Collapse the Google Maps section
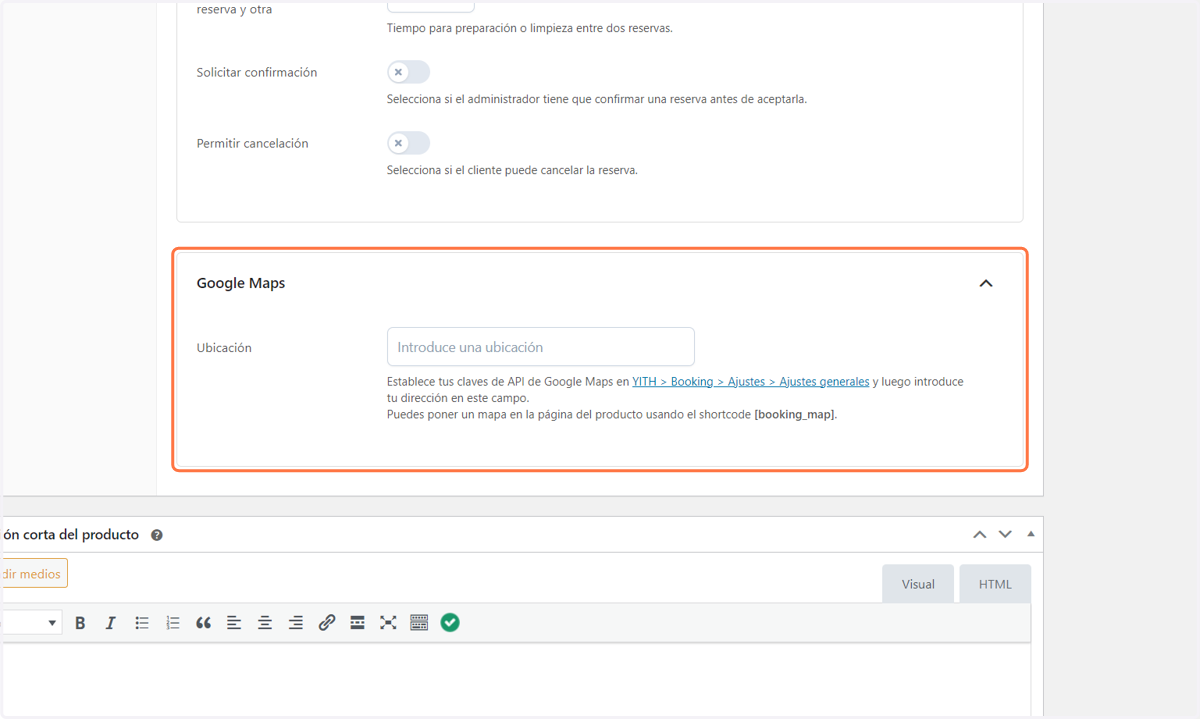 pos(986,283)
